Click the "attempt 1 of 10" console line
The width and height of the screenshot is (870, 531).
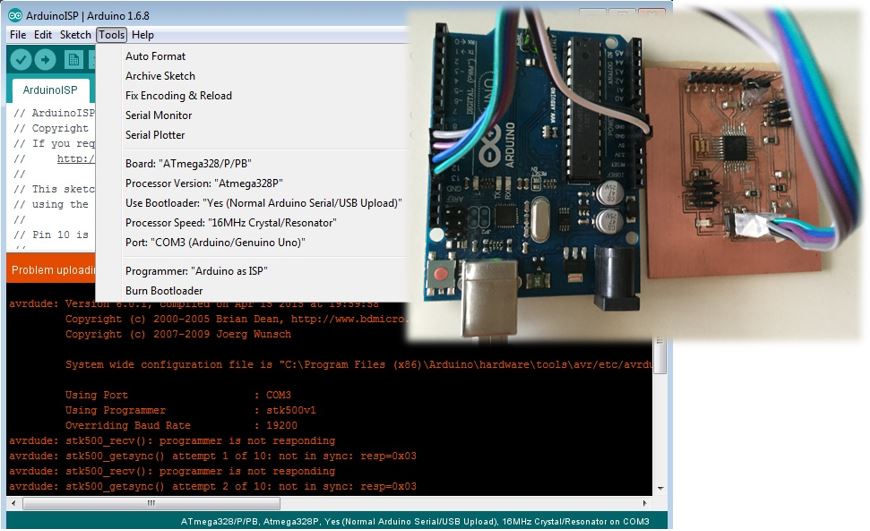(213, 456)
